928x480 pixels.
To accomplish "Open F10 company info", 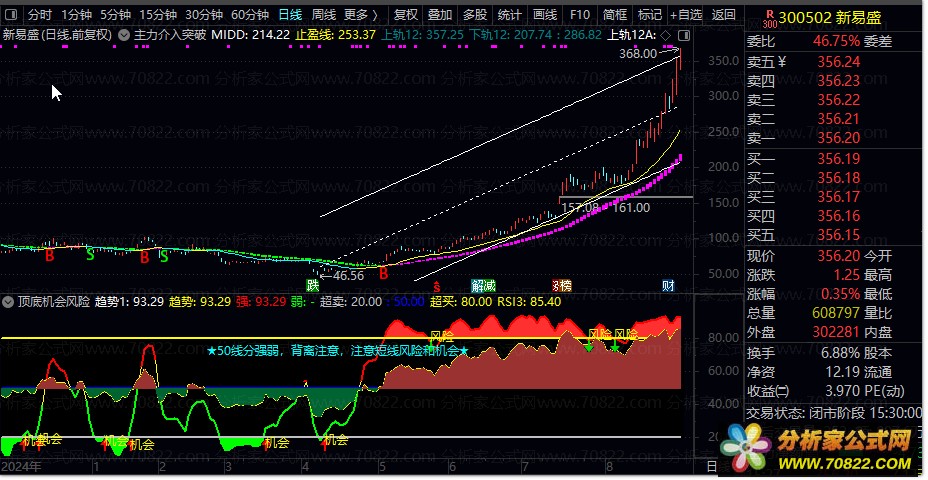I will click(x=579, y=15).
